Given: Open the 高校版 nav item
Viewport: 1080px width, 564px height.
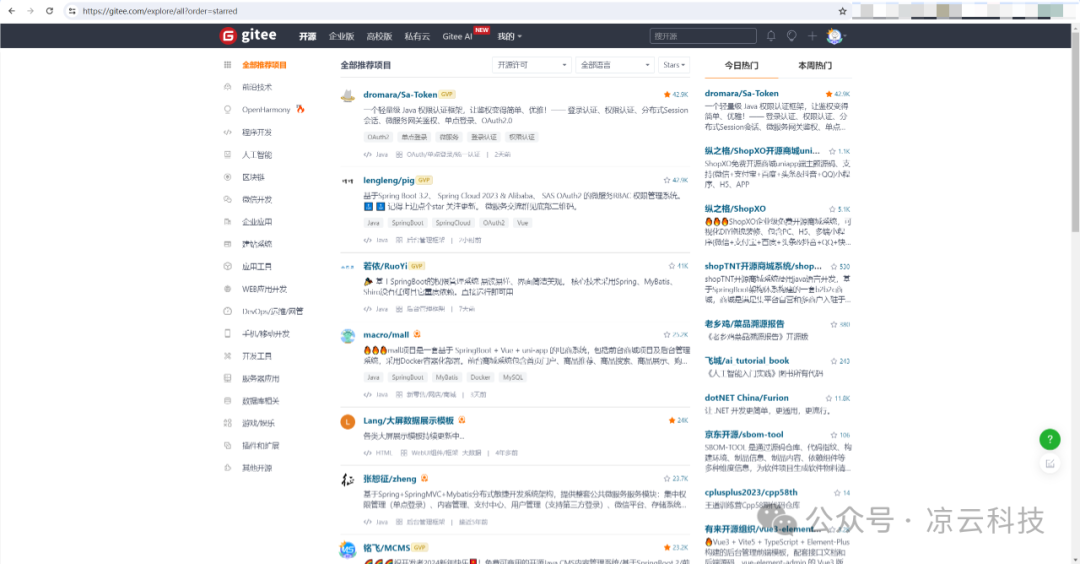Looking at the screenshot, I should click(x=379, y=36).
